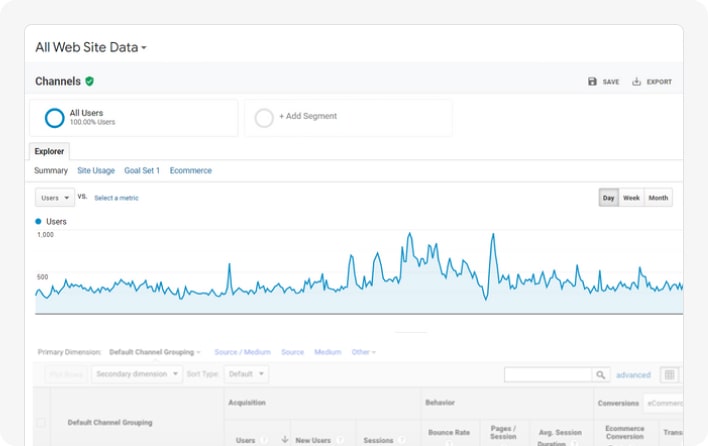The width and height of the screenshot is (708, 446).
Task: Select the Summary sub-tab
Action: [x=51, y=171]
